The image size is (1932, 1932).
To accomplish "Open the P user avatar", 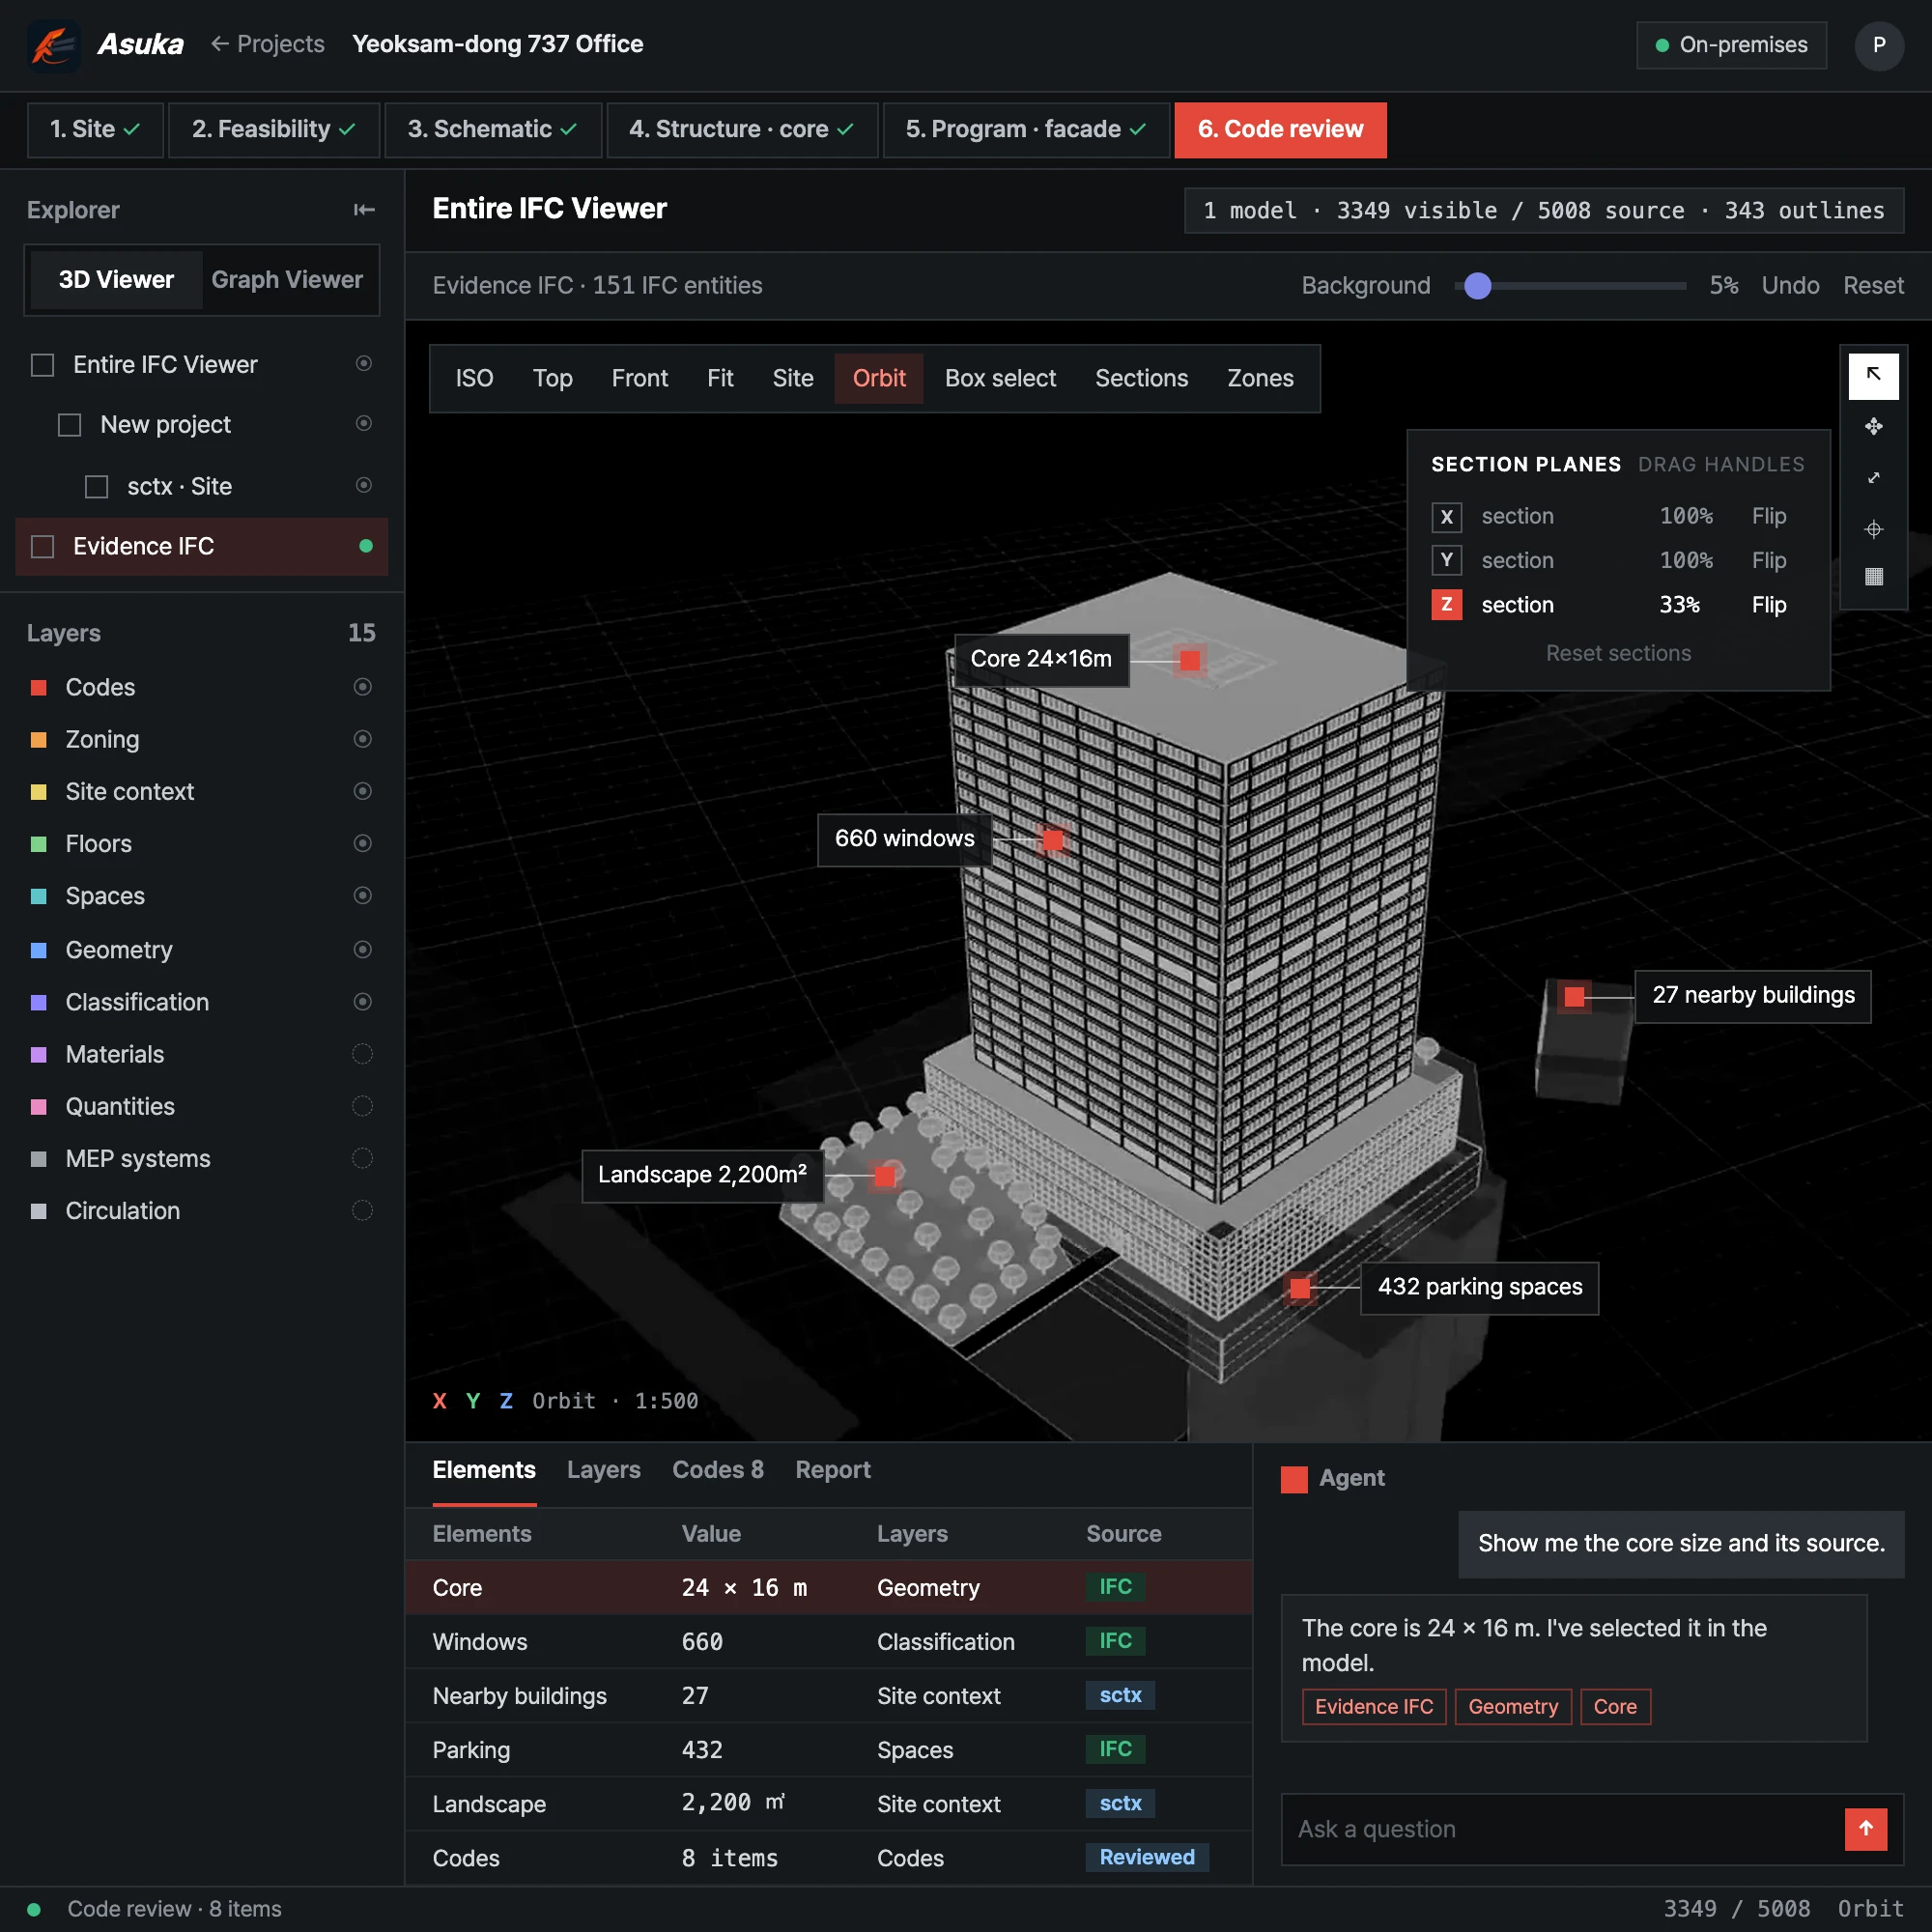I will coord(1878,45).
